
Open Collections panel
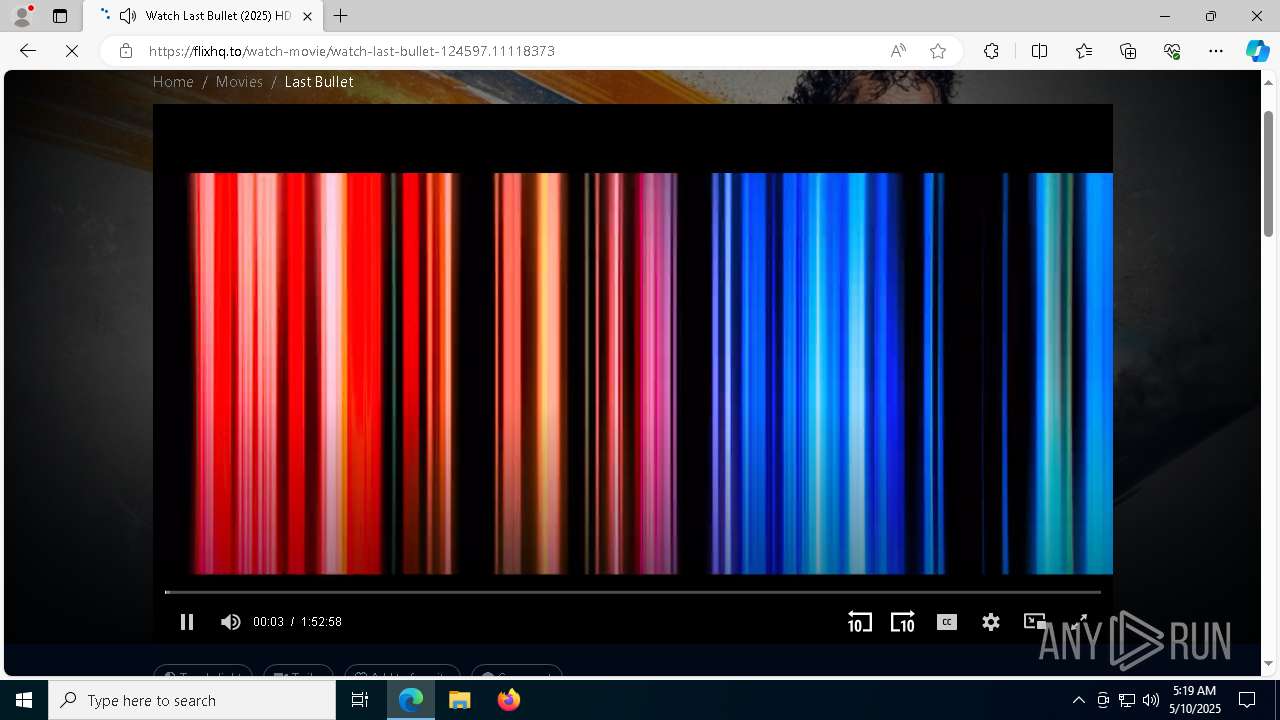1128,51
